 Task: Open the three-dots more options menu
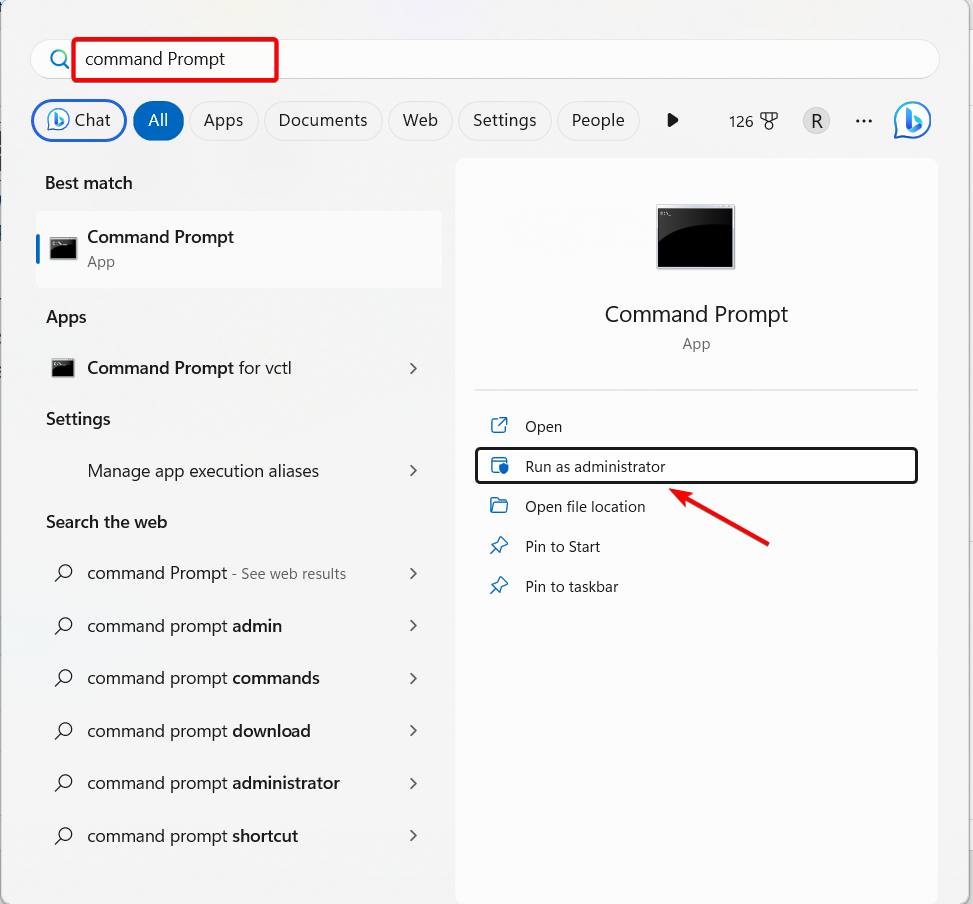click(864, 121)
